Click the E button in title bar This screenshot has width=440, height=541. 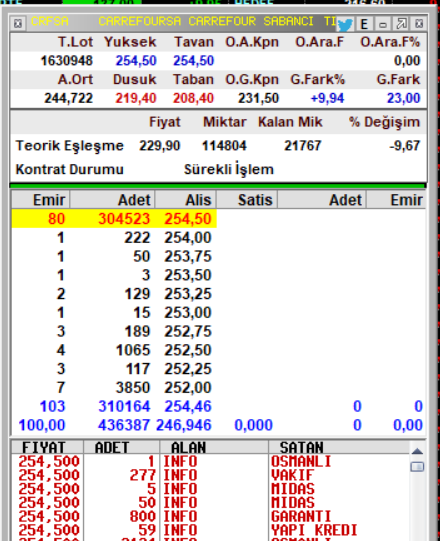[364, 24]
